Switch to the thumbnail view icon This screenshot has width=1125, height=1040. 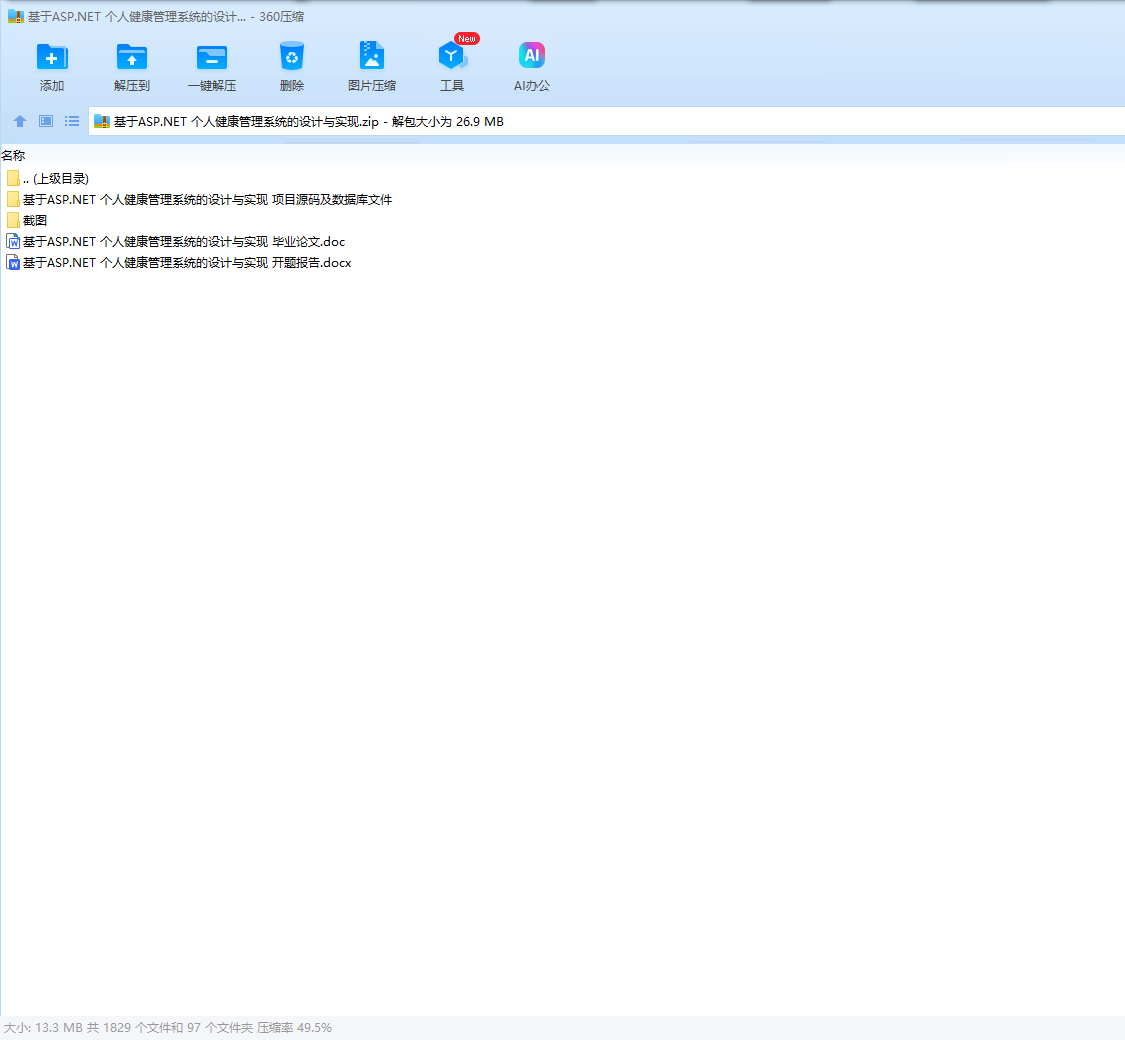pyautogui.click(x=46, y=121)
